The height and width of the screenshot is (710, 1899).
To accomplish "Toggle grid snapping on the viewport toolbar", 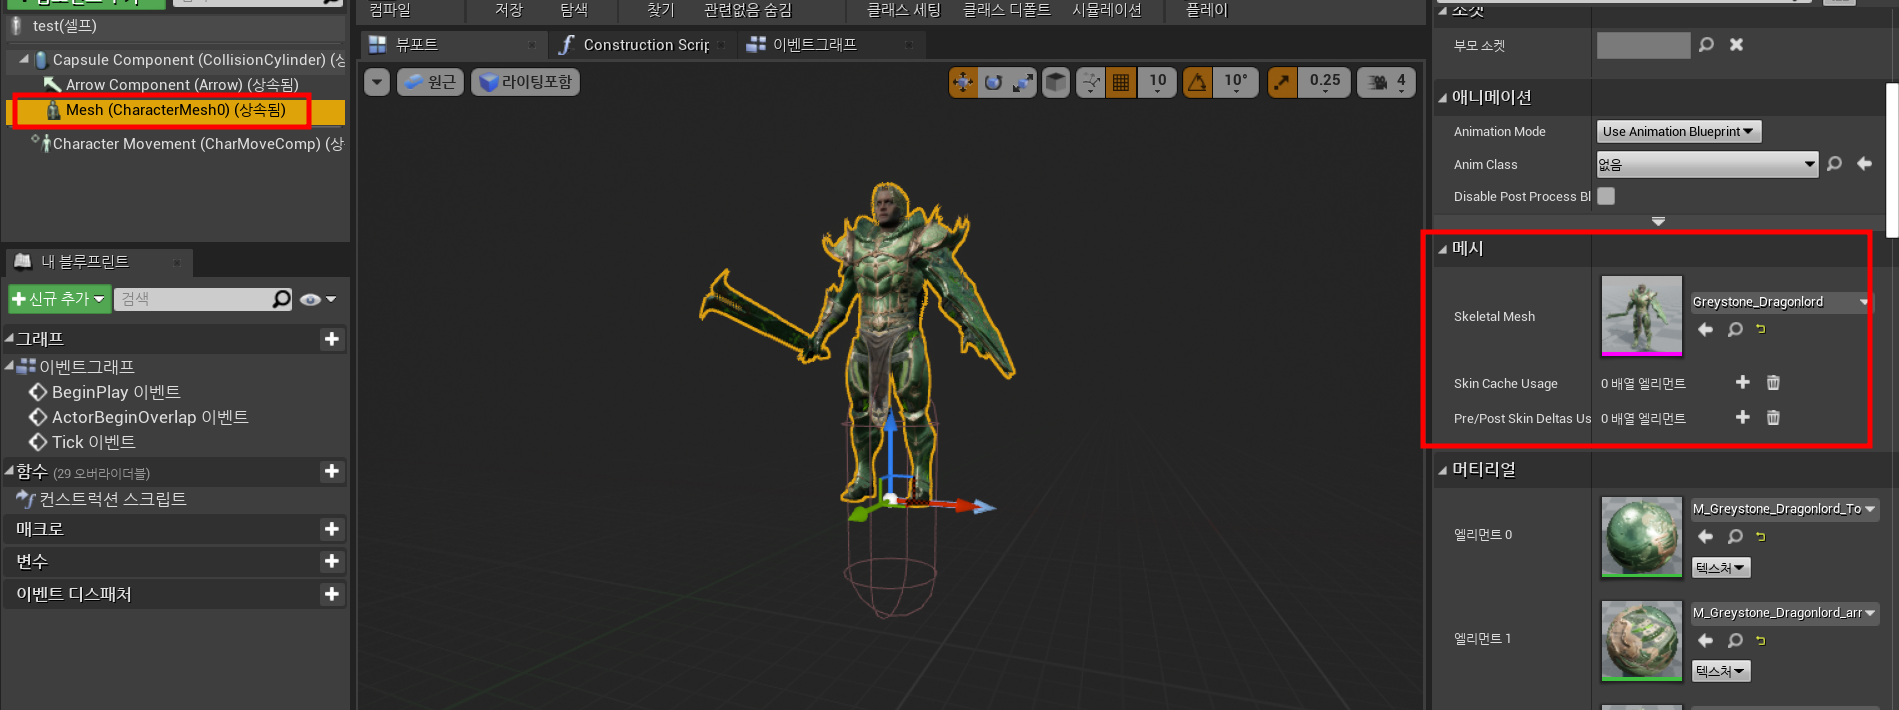I will (1121, 82).
